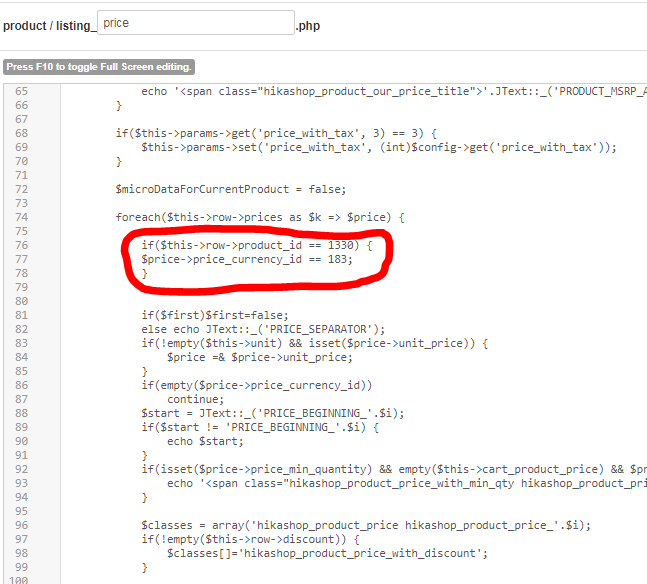Viewport: 647px width, 584px height.
Task: Click the closing brace on line 91
Action: [x=144, y=455]
